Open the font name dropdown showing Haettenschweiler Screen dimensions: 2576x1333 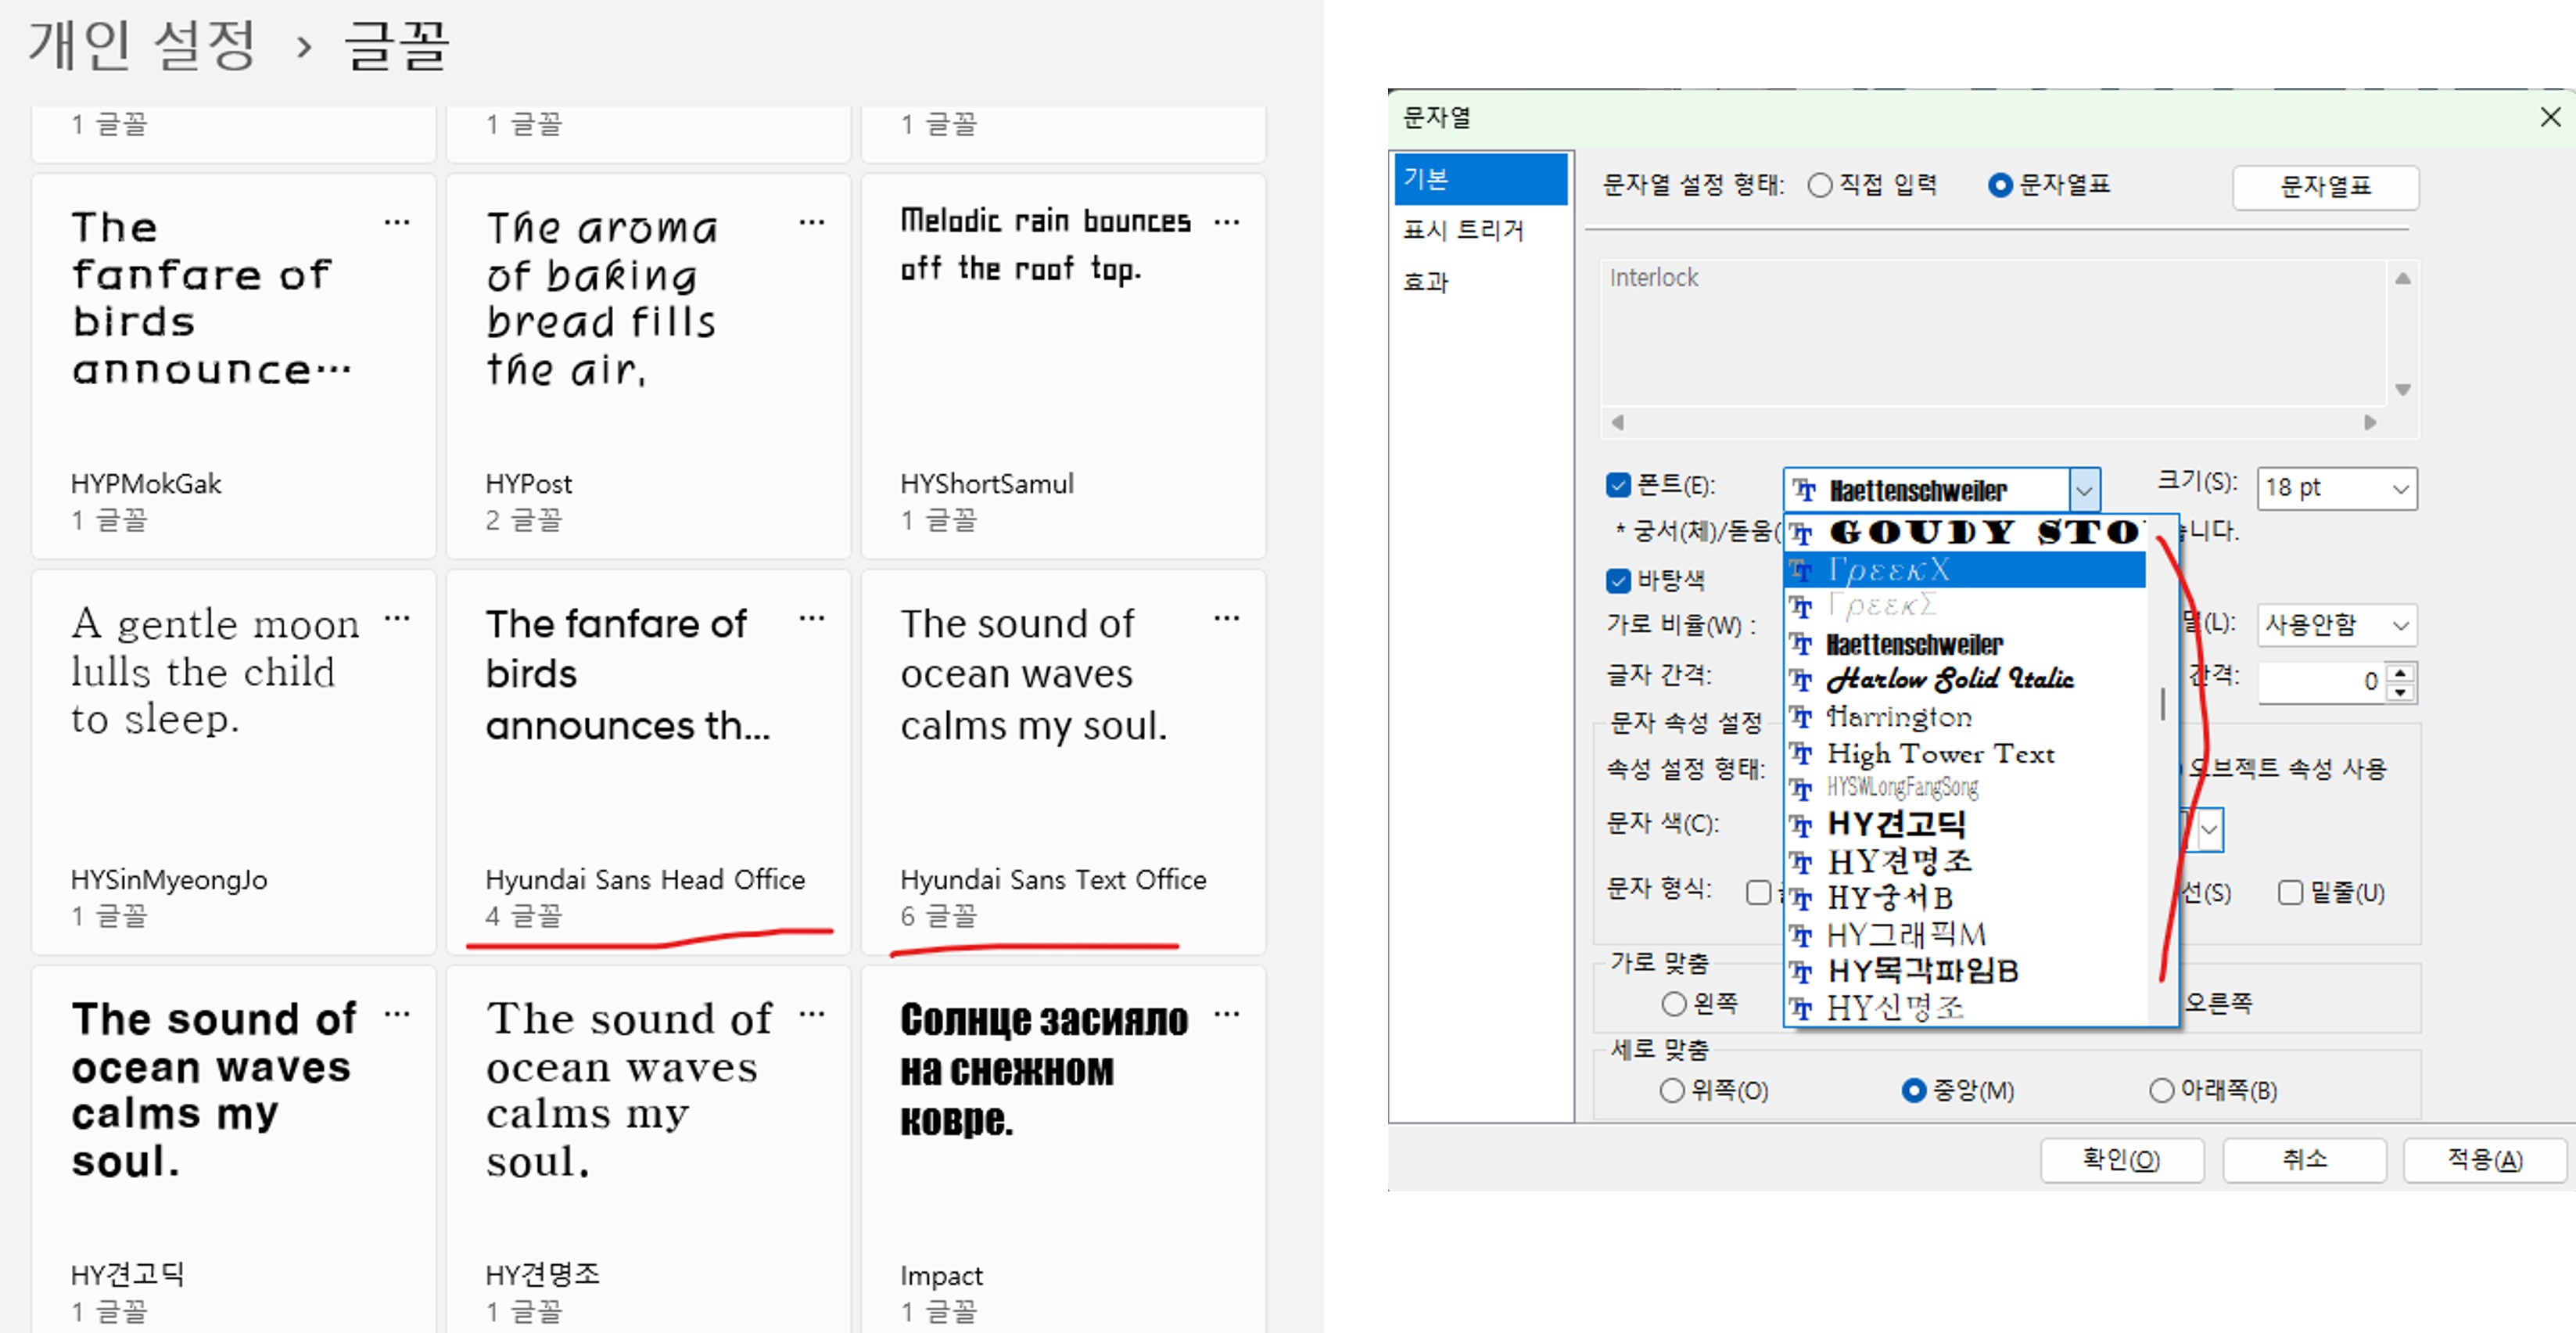[x=2085, y=489]
